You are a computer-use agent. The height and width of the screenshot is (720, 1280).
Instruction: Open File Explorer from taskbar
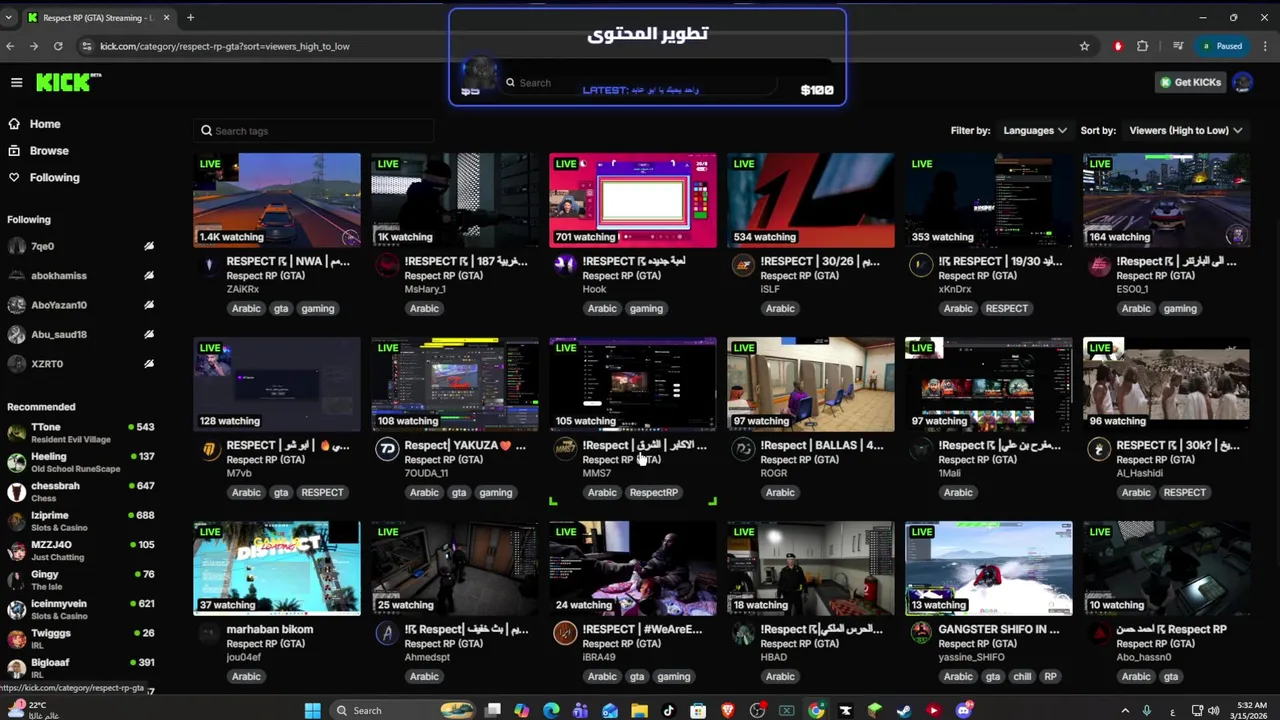(639, 711)
